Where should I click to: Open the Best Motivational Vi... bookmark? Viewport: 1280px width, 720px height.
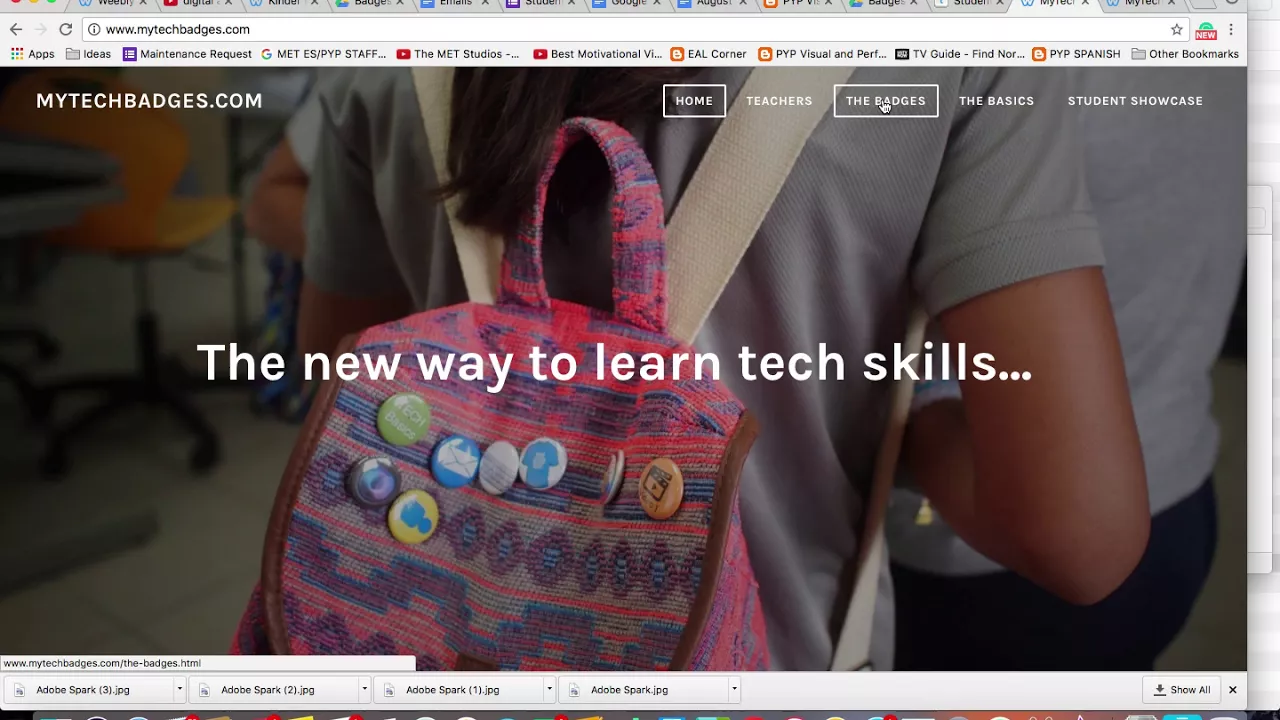[597, 54]
